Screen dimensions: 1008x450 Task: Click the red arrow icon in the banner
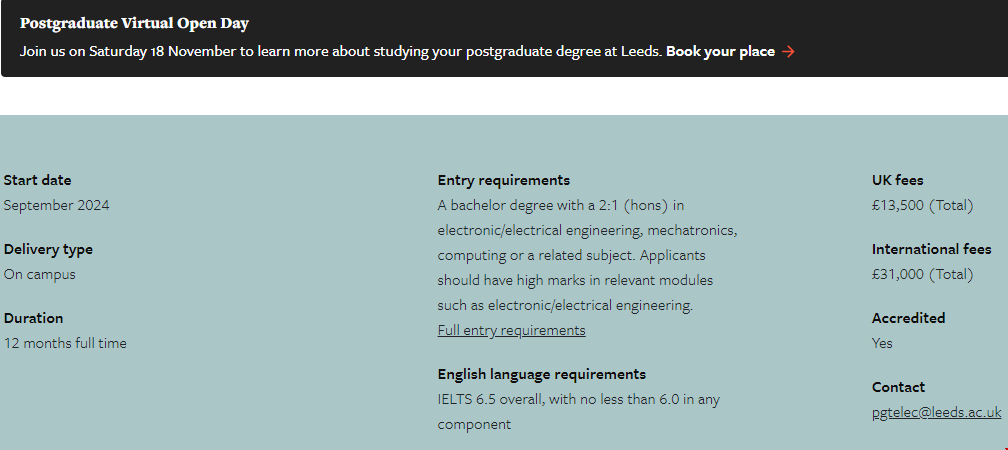coord(789,52)
